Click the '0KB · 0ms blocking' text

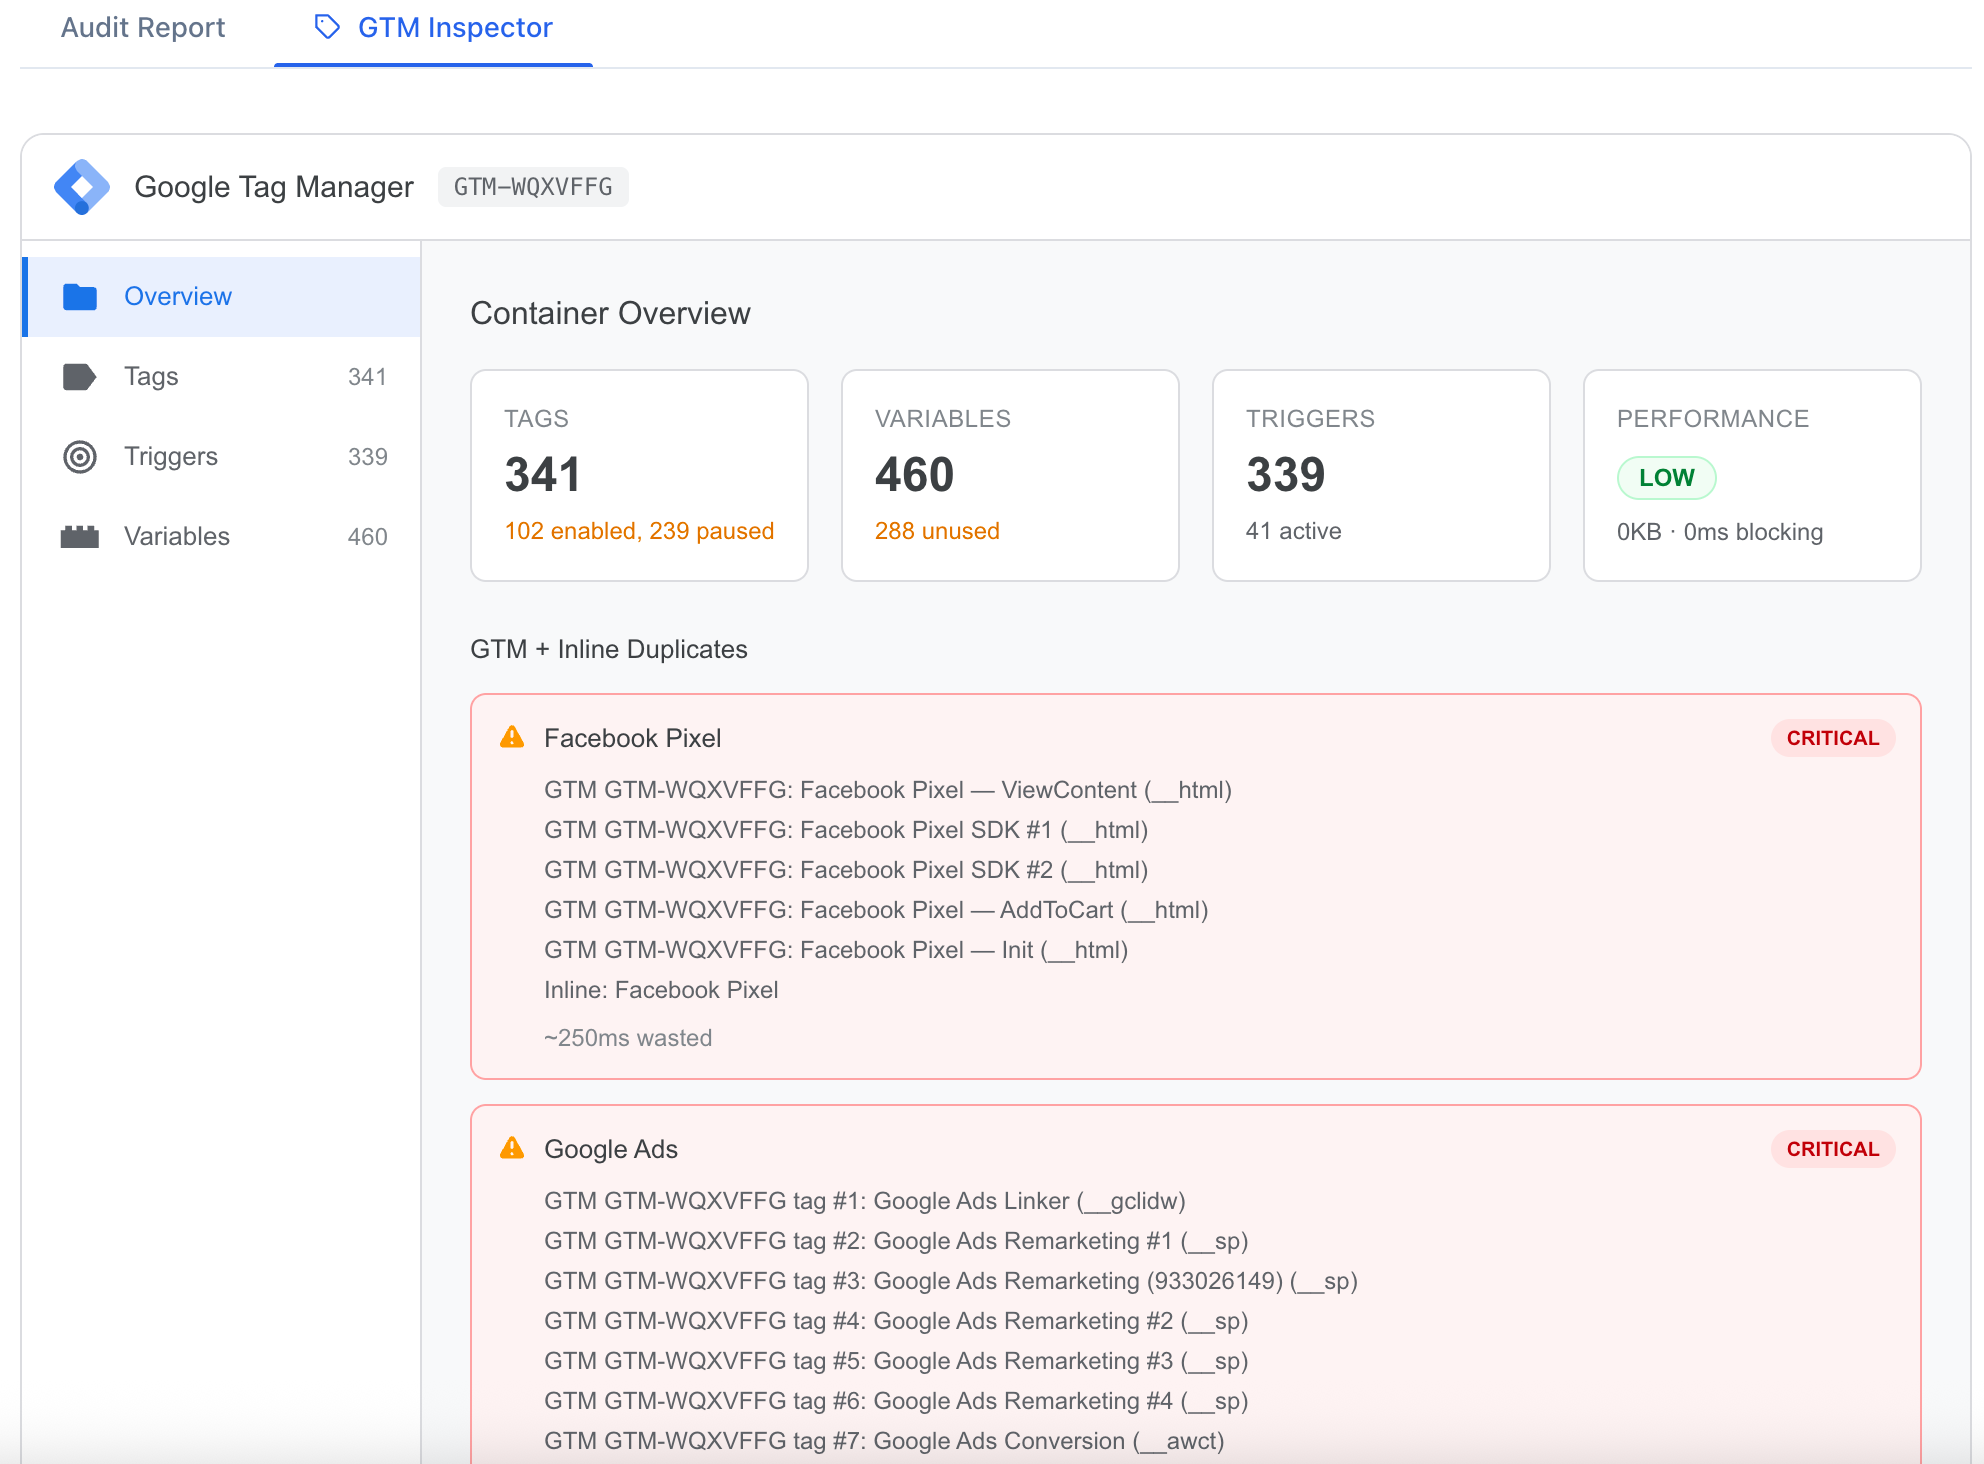tap(1720, 532)
